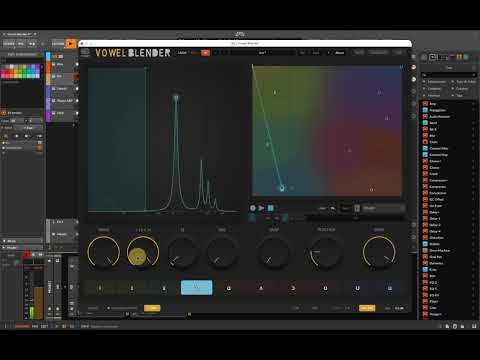Select the highlighted blue vowel button
Screen dimensions: 480x360
point(196,288)
